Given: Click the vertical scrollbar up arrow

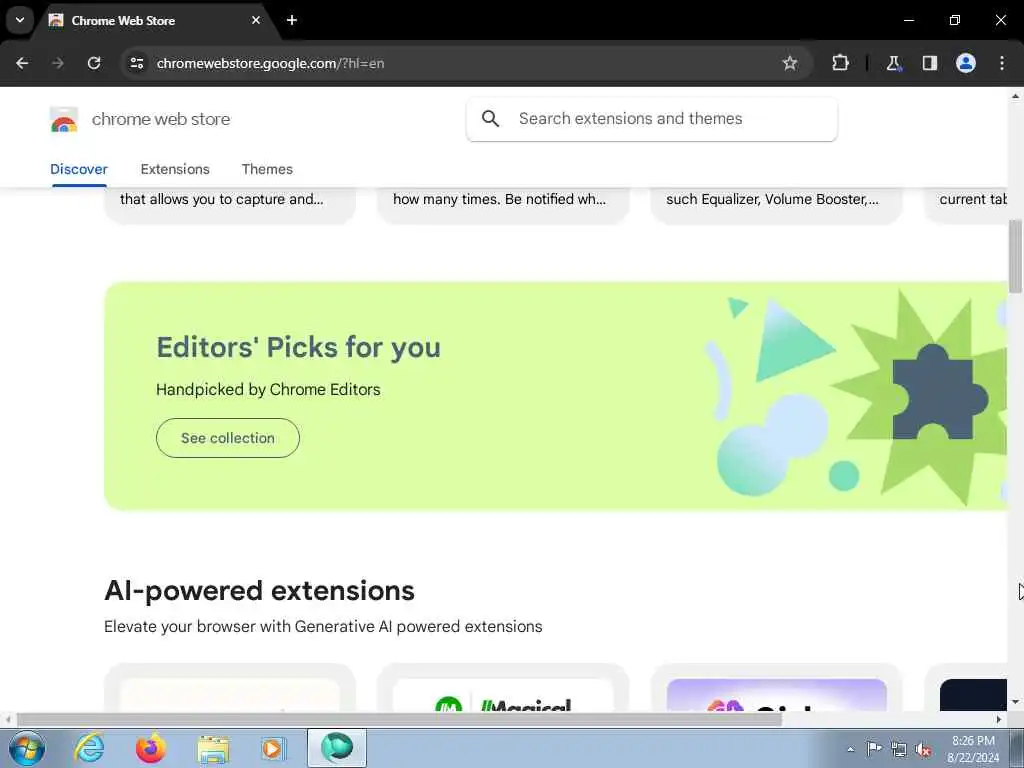Looking at the screenshot, I should pos(1016,96).
